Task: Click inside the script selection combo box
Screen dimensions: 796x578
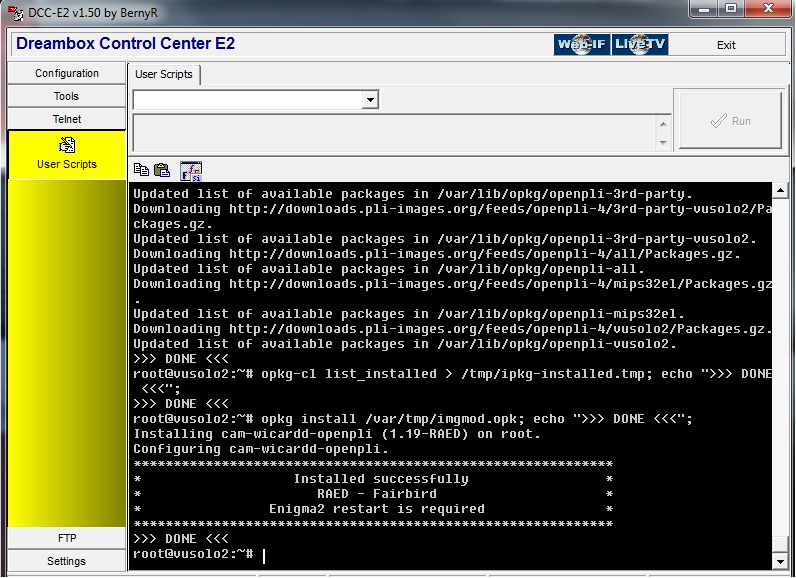Action: [248, 99]
